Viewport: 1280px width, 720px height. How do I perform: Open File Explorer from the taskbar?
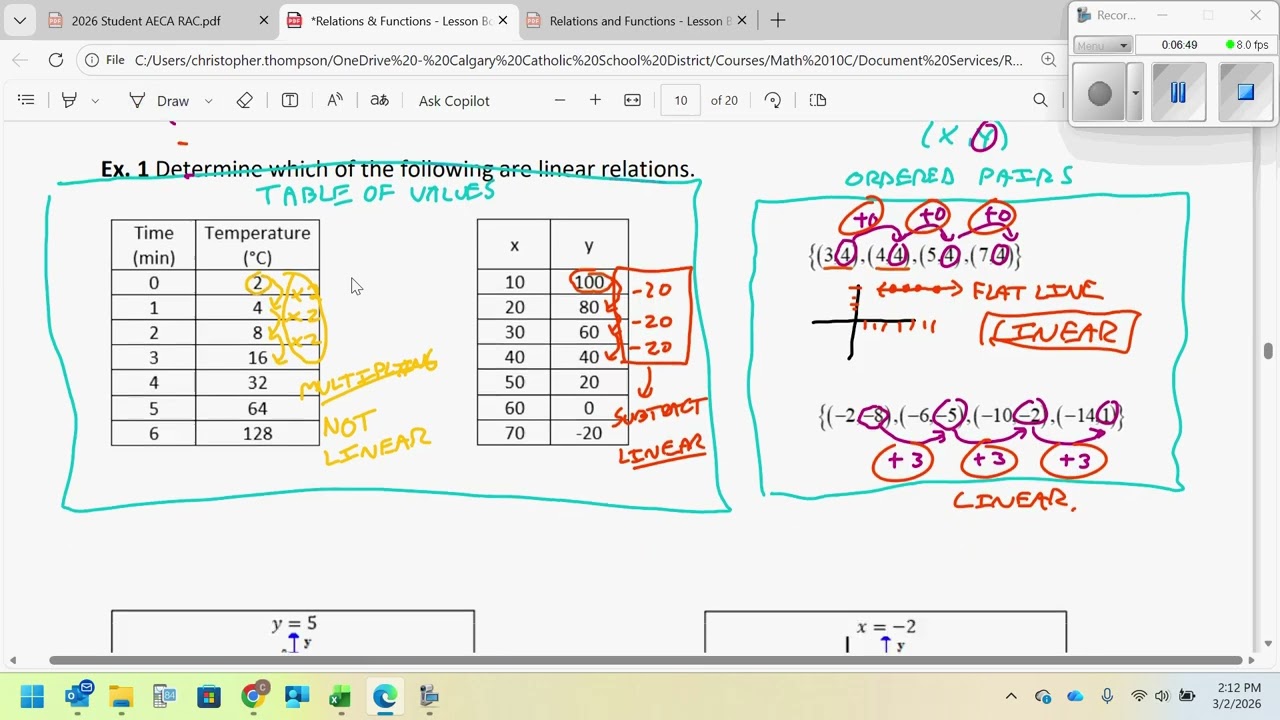tap(121, 696)
